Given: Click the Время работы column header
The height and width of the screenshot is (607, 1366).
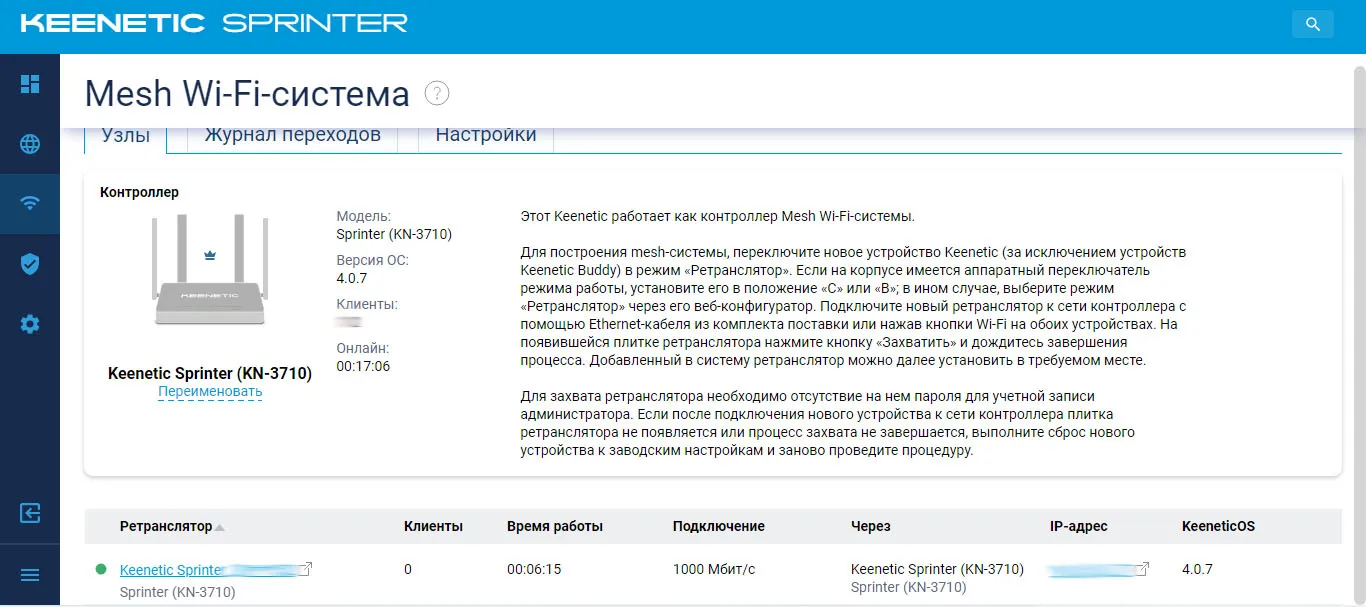Looking at the screenshot, I should (555, 526).
